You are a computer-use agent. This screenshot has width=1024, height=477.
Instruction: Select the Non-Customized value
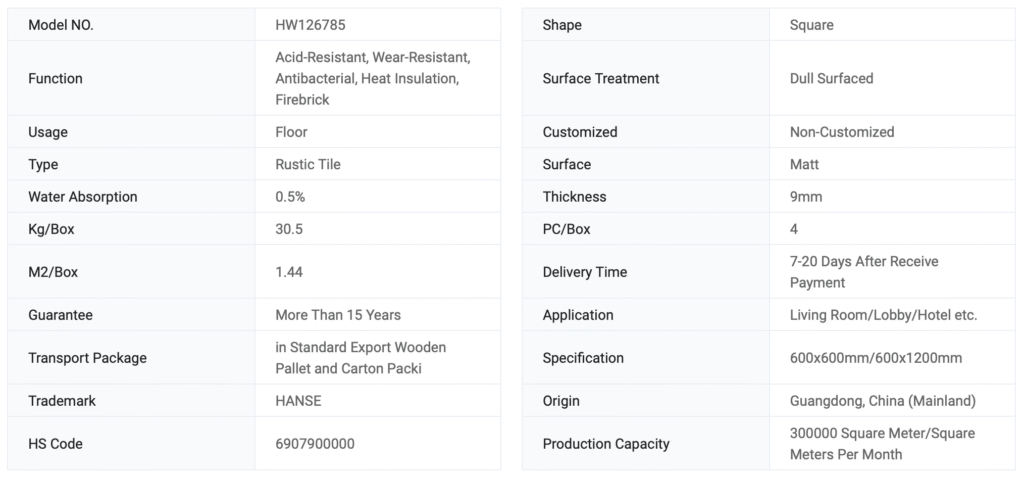point(842,132)
